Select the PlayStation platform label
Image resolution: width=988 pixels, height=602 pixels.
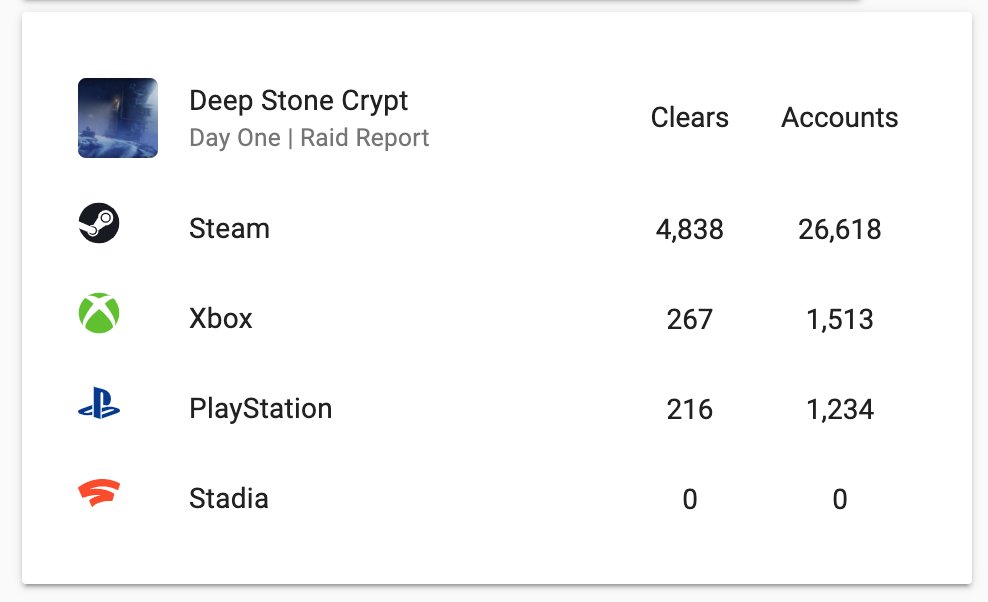point(260,409)
